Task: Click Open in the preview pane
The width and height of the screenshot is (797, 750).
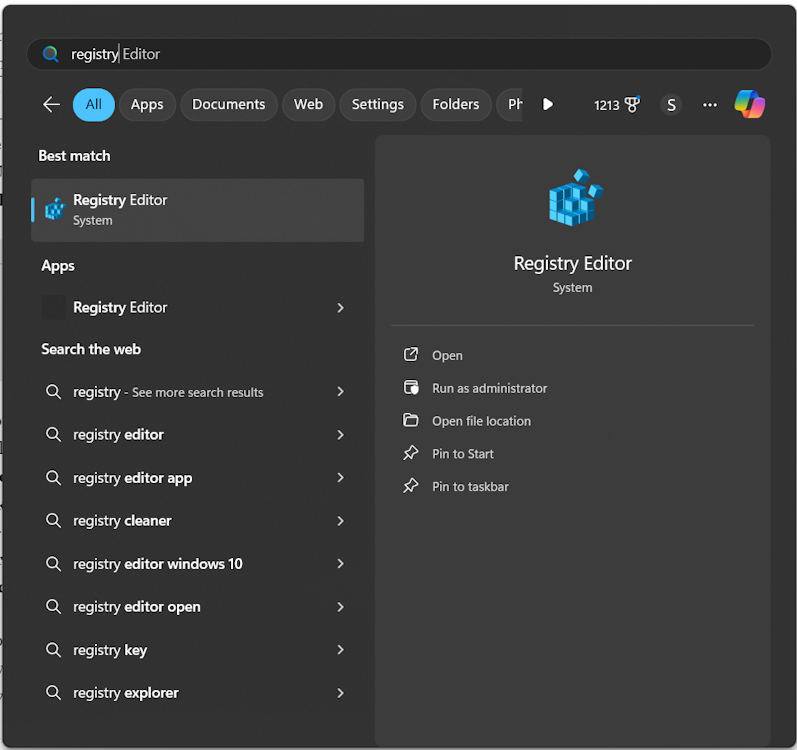Action: 447,355
